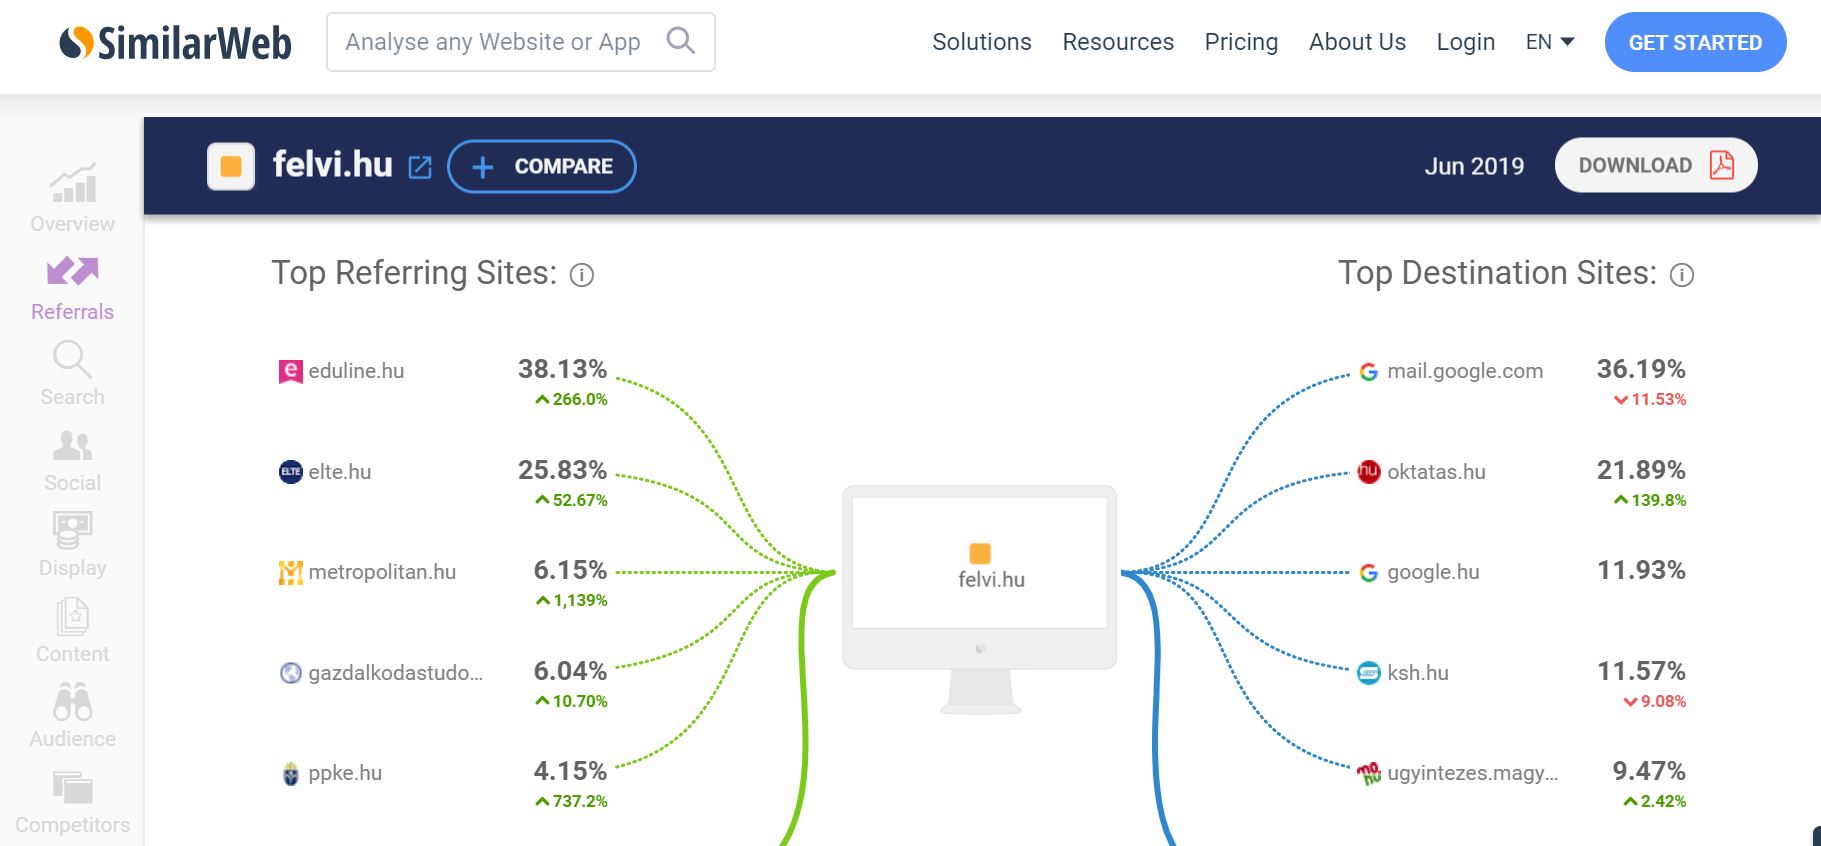
Task: Open felvi.hu external link icon
Action: (420, 167)
